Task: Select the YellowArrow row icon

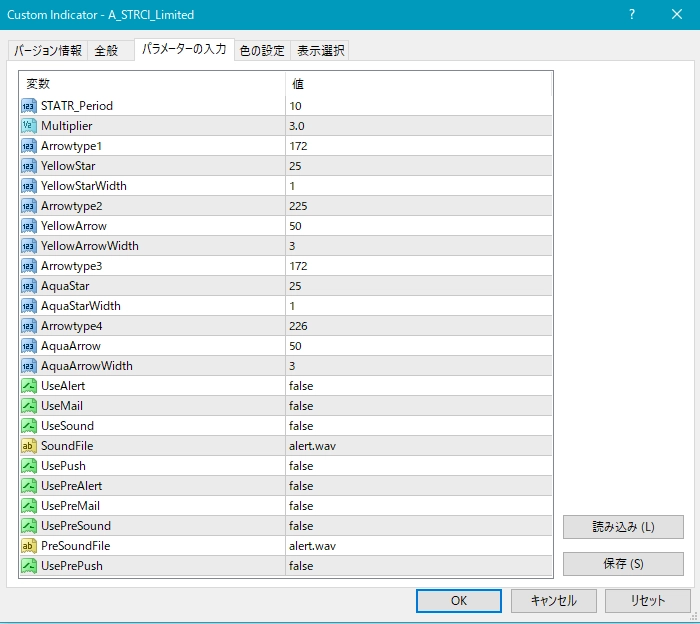Action: click(29, 226)
